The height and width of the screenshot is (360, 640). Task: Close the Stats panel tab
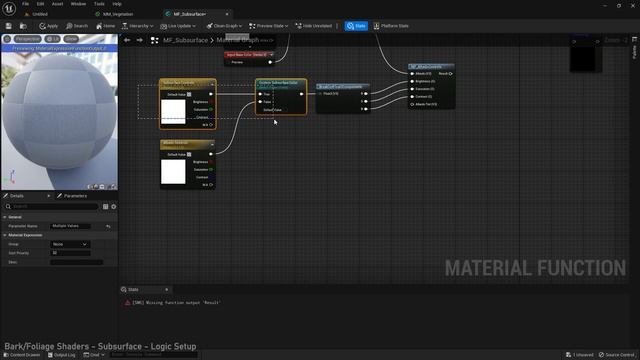coord(167,289)
